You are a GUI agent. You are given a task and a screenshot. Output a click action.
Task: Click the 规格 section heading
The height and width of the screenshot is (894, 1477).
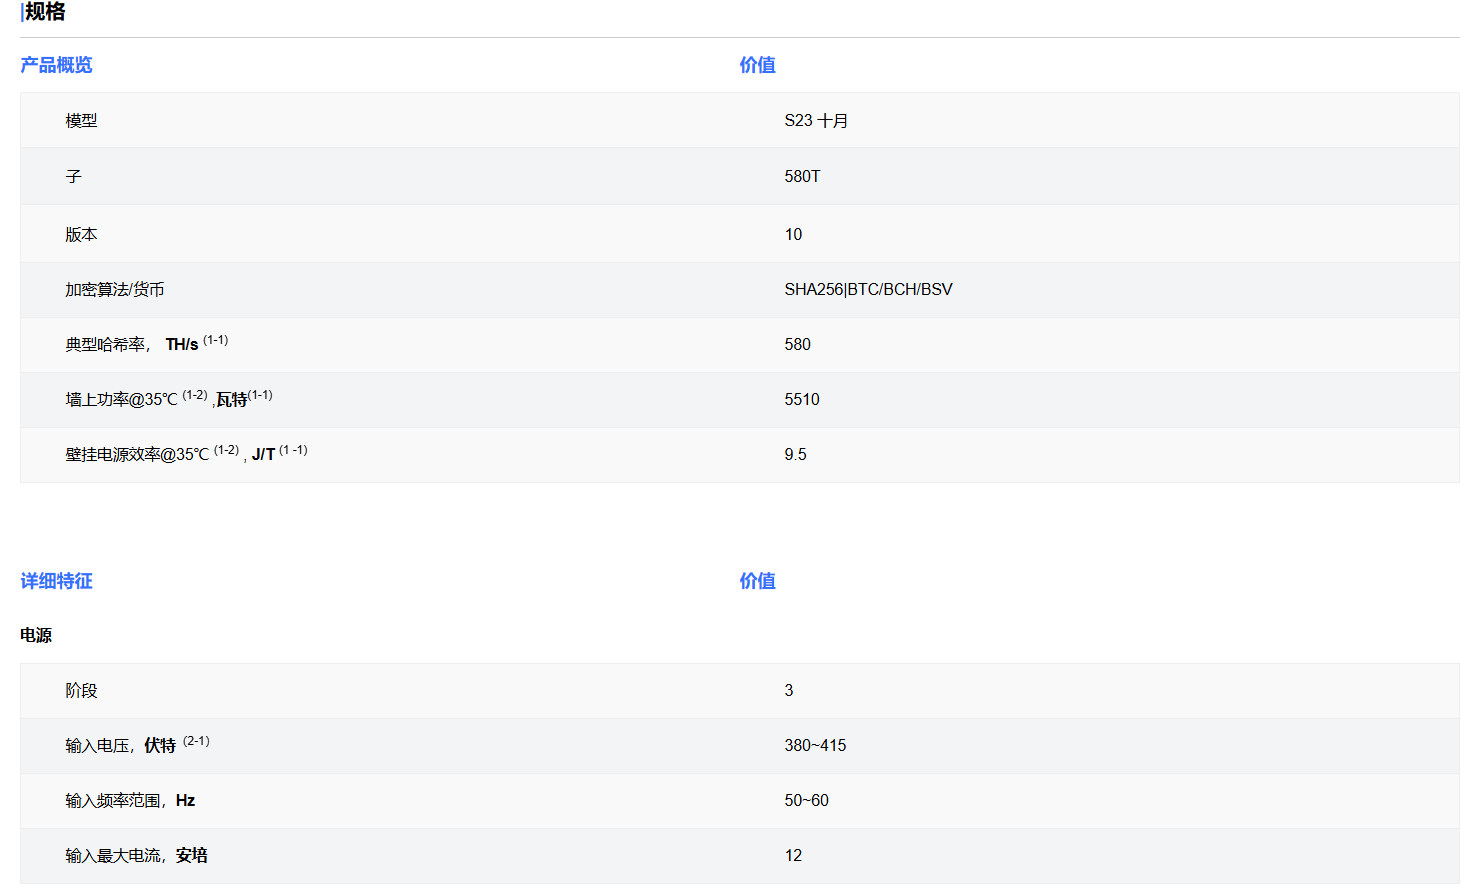pos(45,12)
